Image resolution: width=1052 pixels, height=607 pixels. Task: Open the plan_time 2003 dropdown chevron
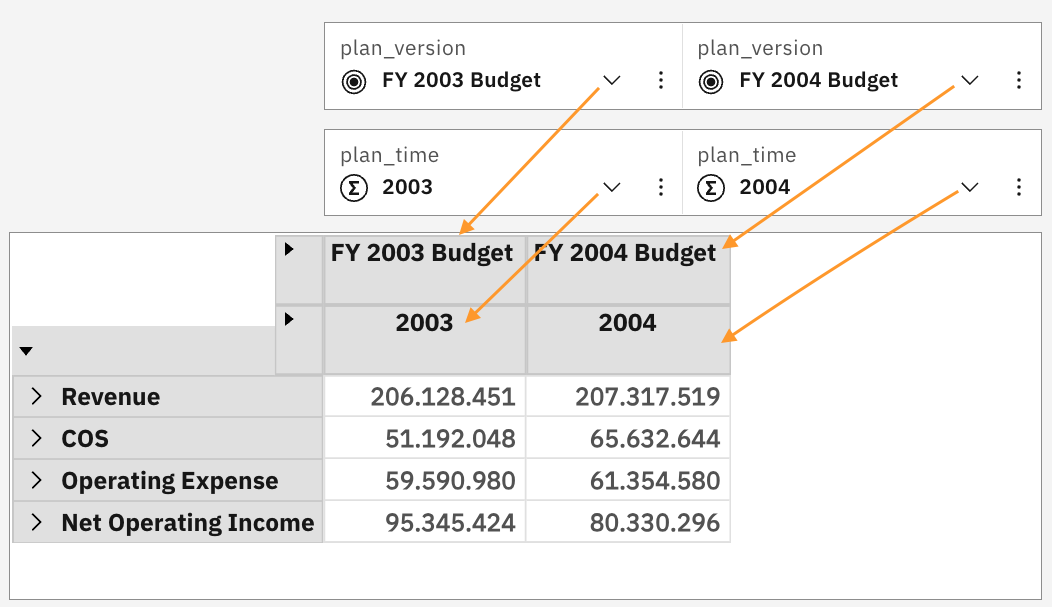click(612, 187)
